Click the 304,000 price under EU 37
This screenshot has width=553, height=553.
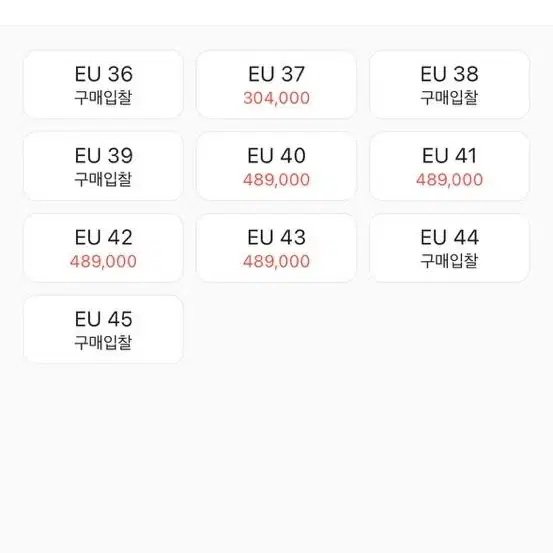[276, 98]
